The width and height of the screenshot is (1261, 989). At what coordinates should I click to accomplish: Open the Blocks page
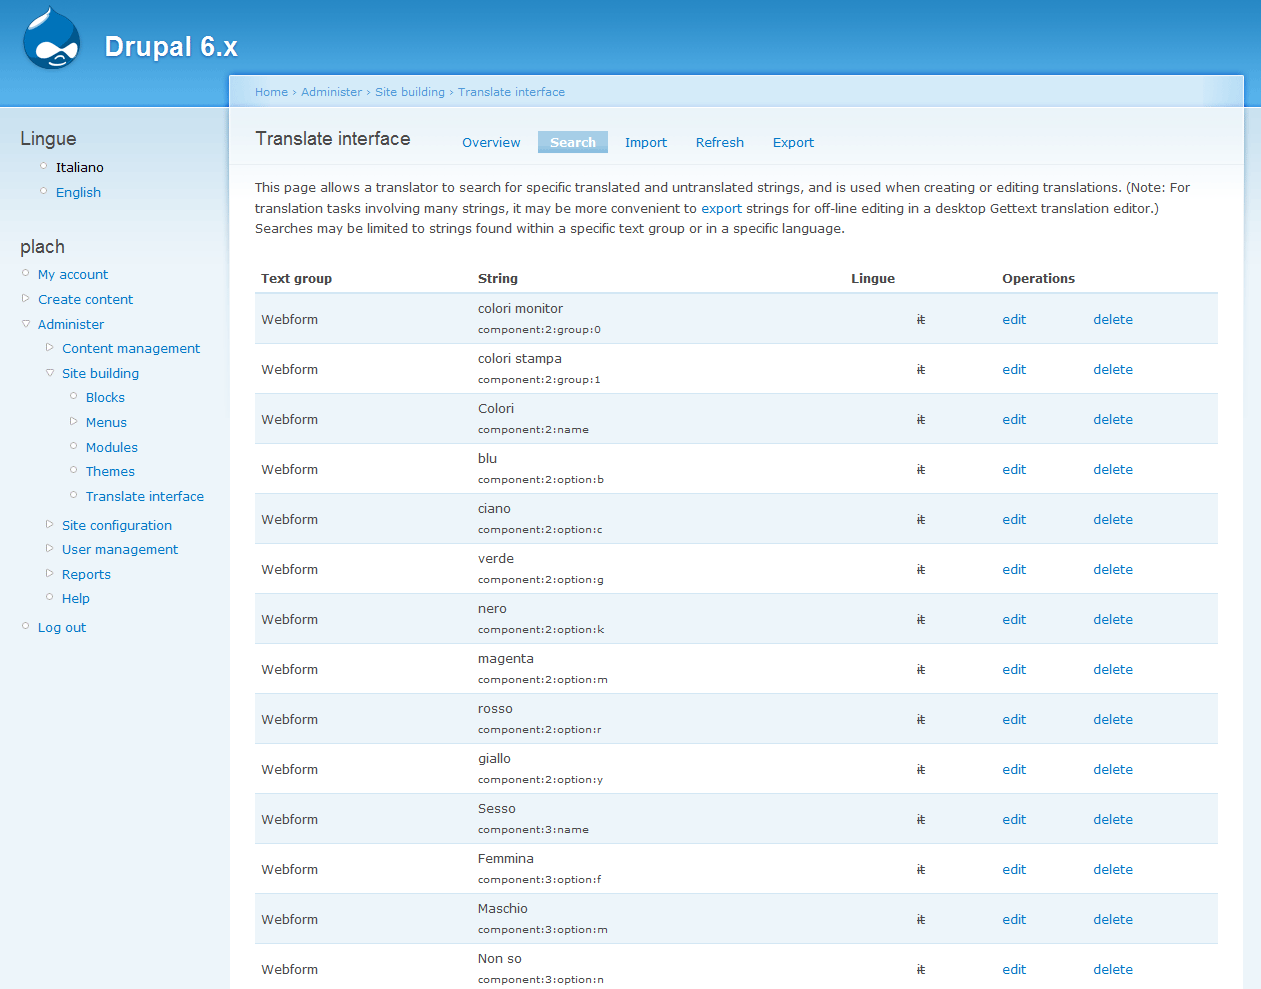[104, 397]
